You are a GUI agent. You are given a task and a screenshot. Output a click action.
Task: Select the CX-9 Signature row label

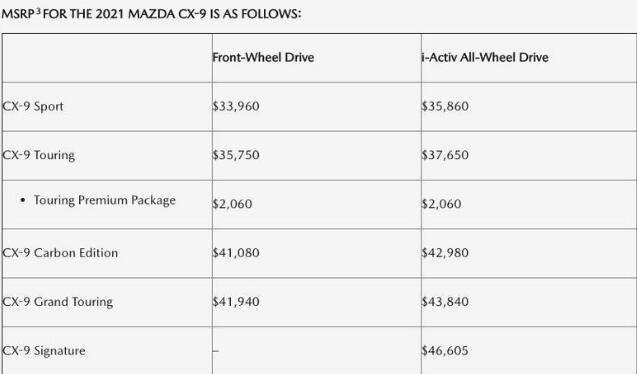coord(44,351)
